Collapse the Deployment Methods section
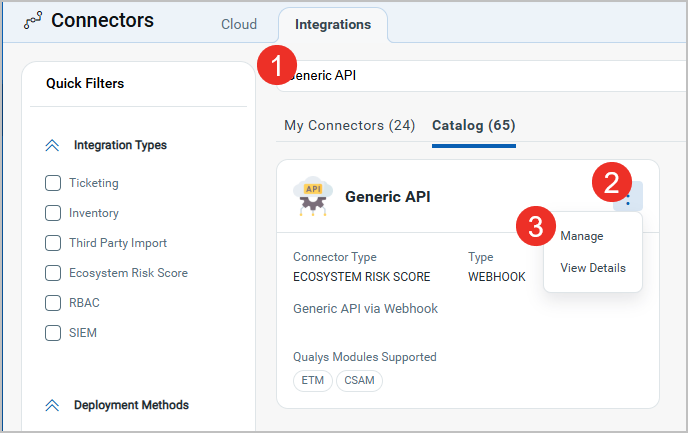688x433 pixels. click(53, 406)
